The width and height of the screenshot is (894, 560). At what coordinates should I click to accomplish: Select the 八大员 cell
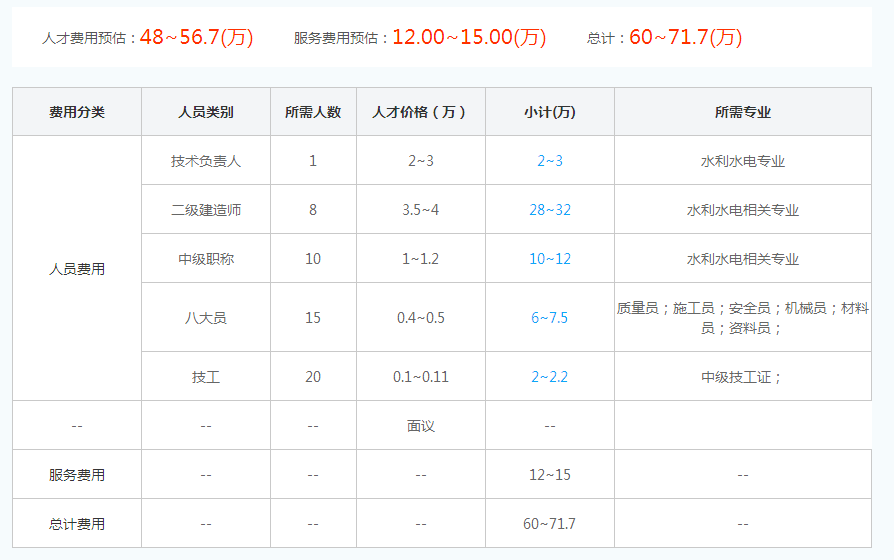[206, 318]
